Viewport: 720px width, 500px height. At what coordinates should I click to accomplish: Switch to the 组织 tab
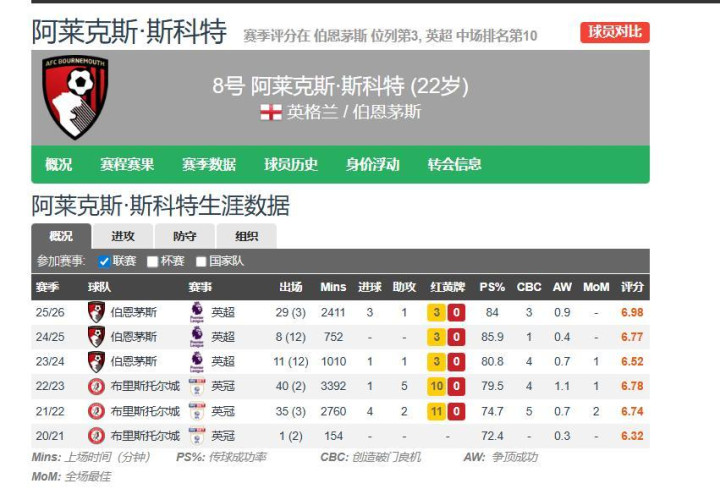point(246,236)
